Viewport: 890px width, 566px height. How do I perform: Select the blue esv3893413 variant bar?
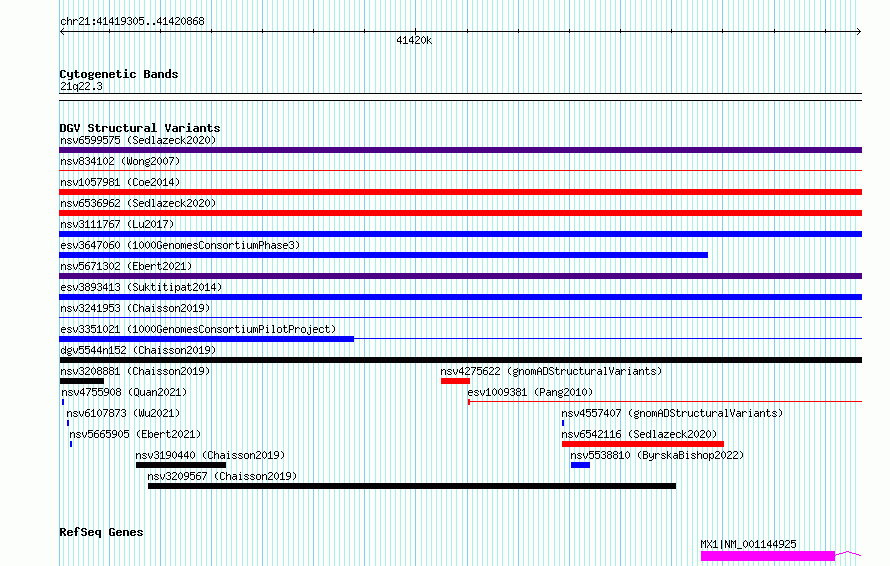(460, 297)
